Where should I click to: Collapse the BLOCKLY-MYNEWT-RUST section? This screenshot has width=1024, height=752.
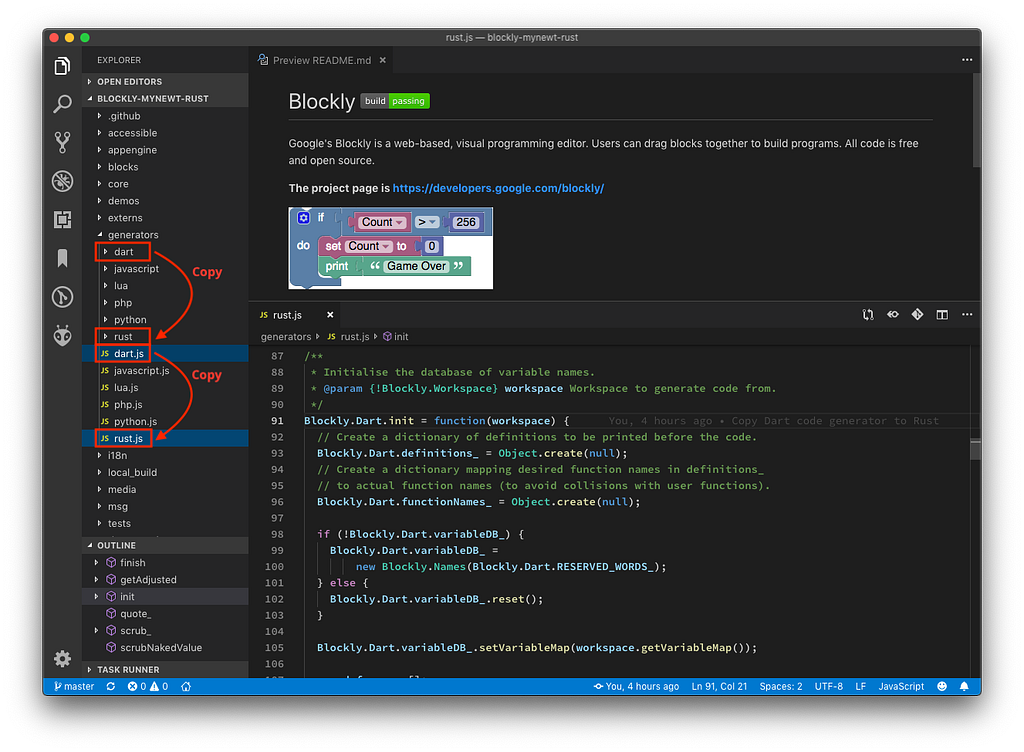[166, 99]
